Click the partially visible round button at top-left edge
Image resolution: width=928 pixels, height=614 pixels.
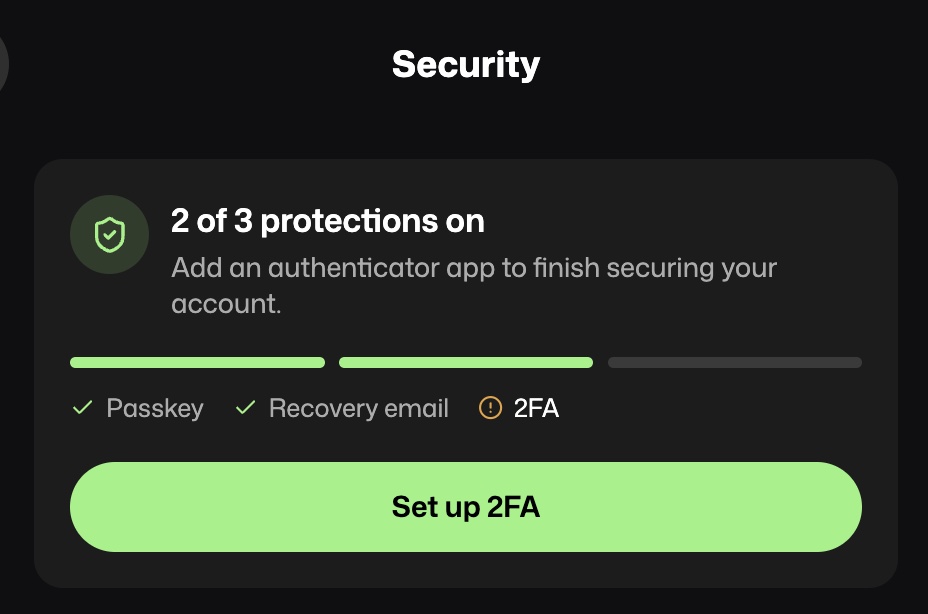pos(3,64)
